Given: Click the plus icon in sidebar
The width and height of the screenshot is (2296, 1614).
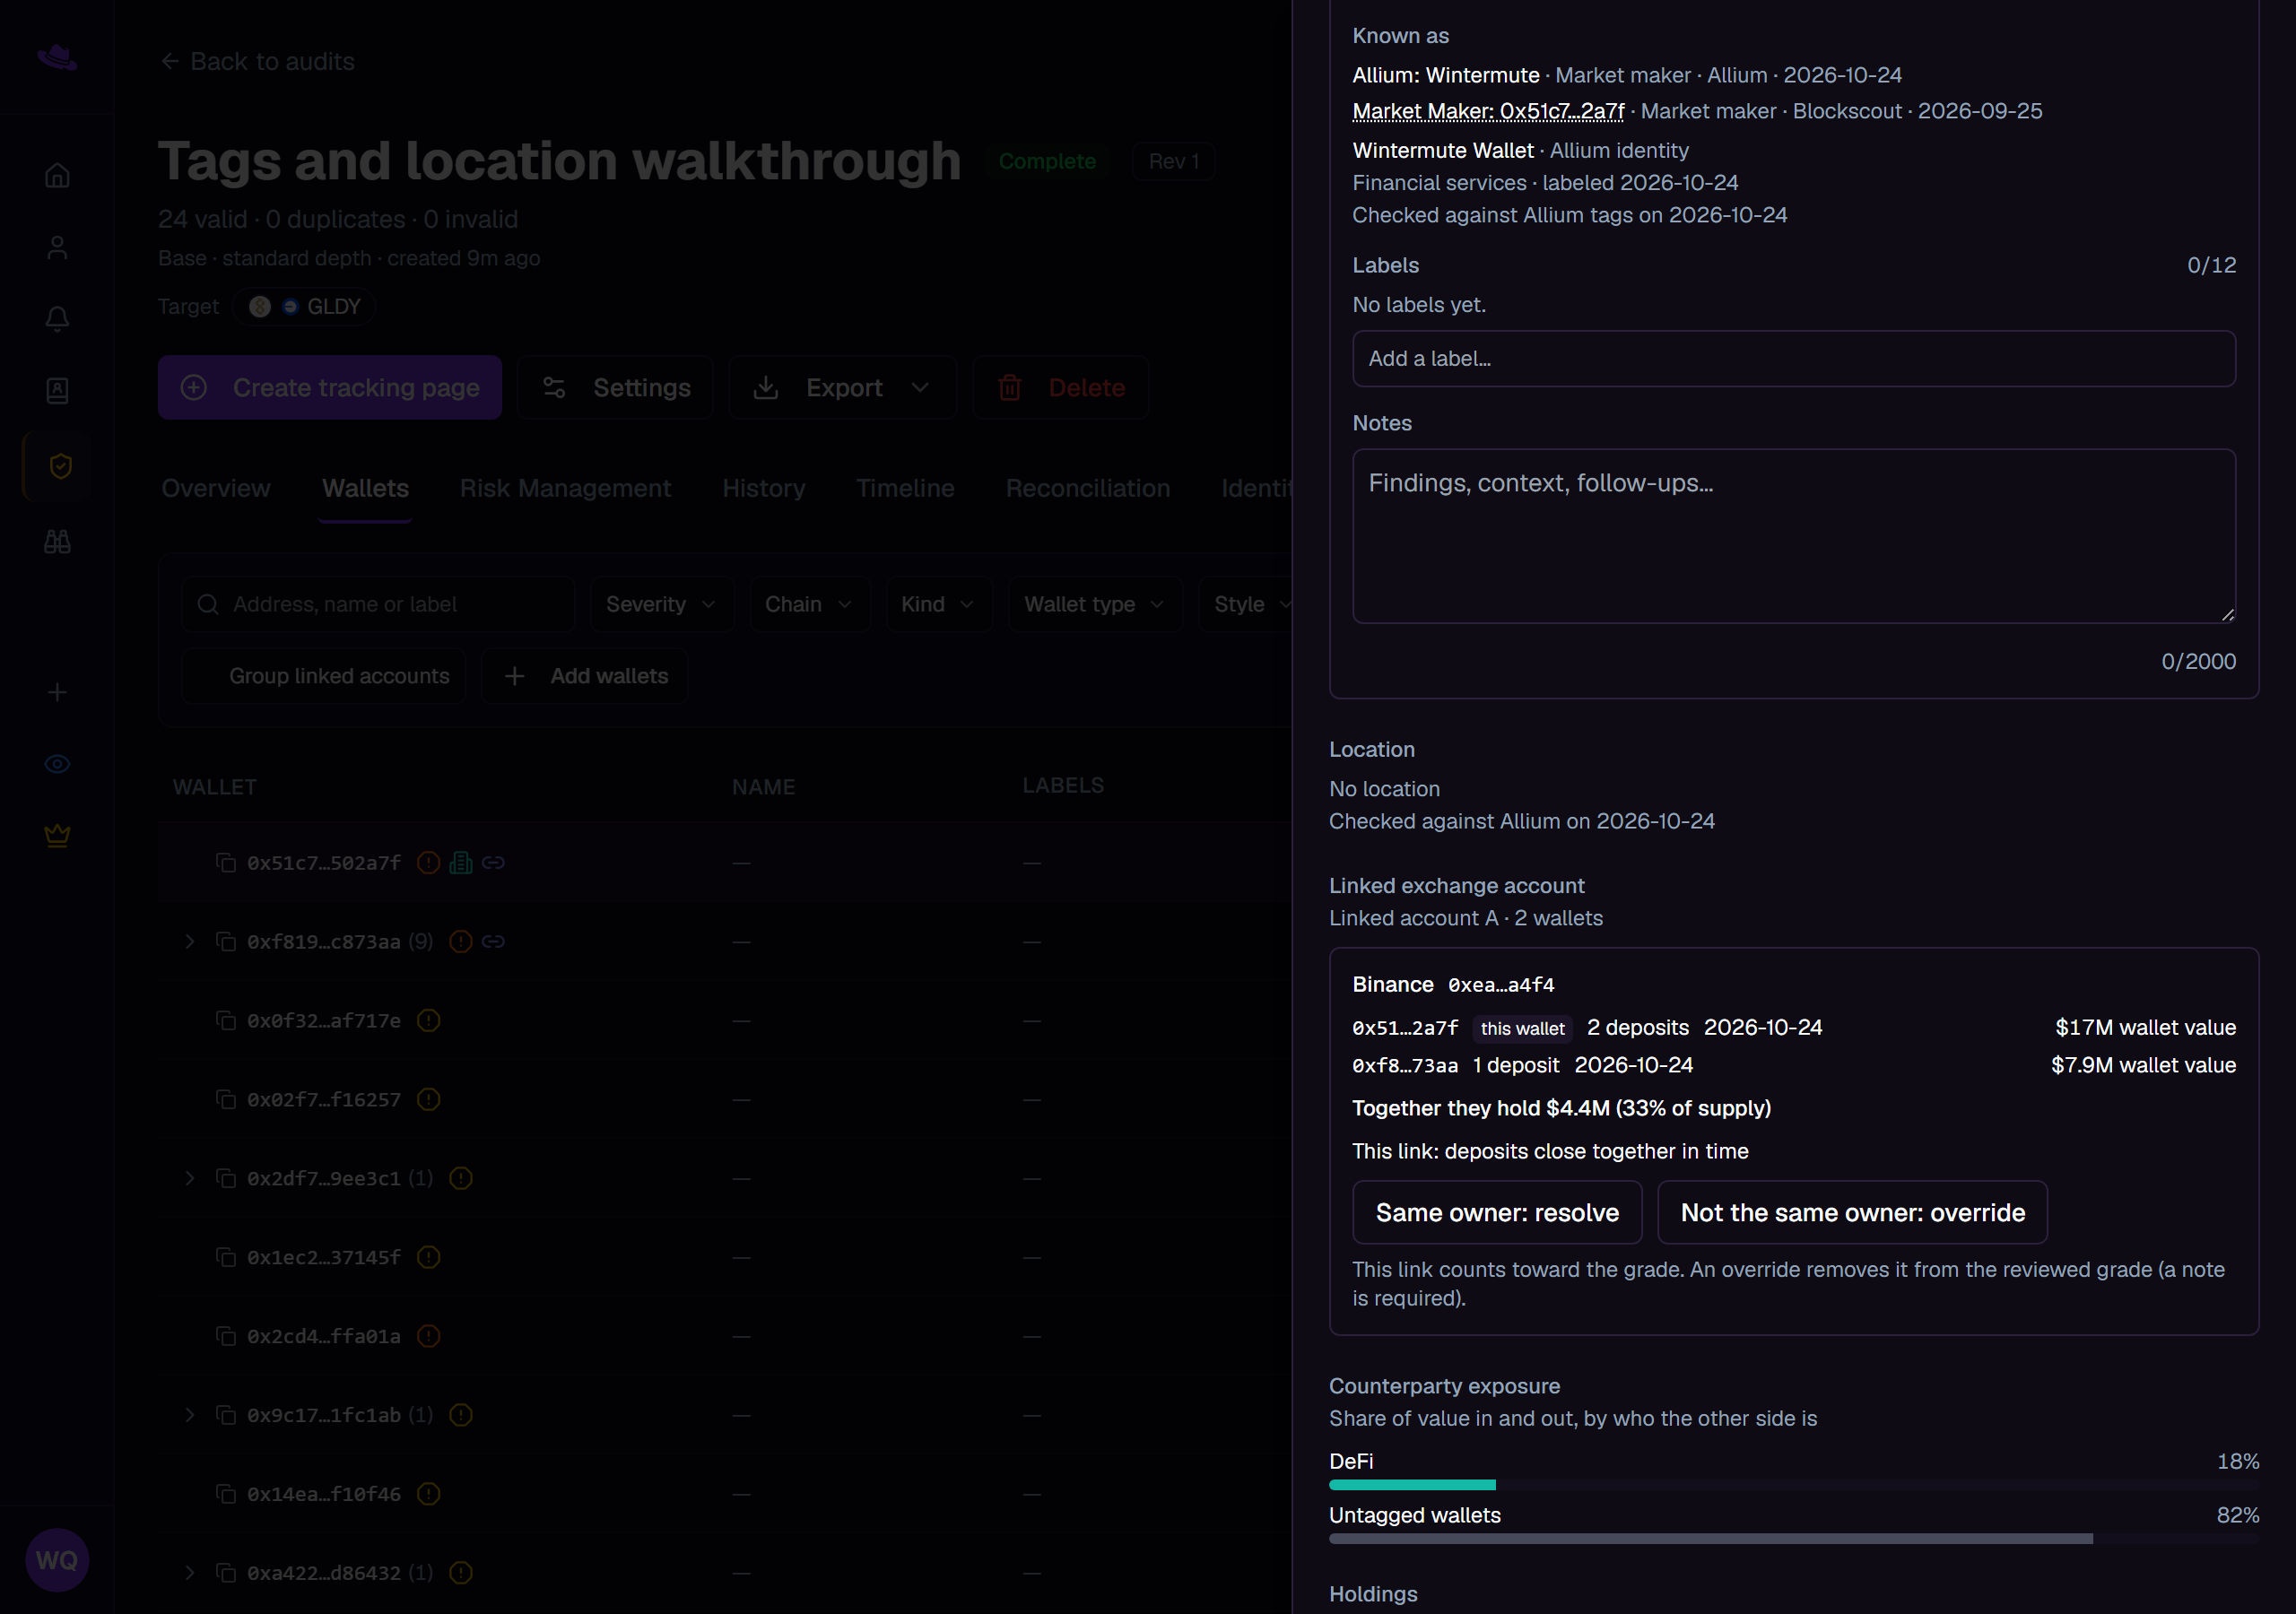Looking at the screenshot, I should (57, 692).
